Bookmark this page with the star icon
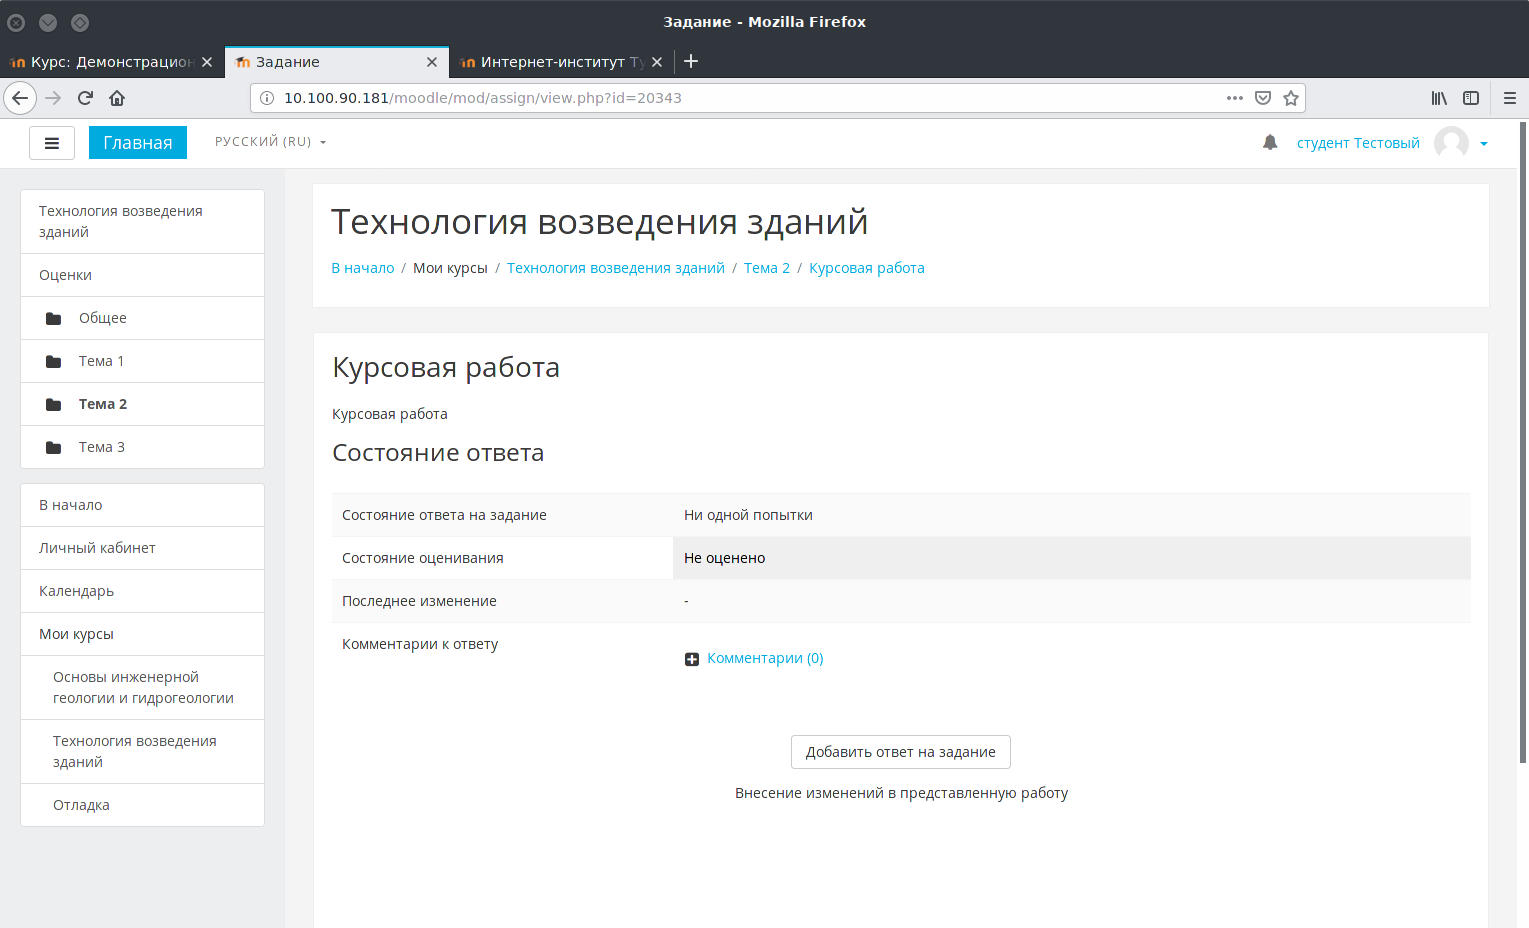This screenshot has width=1529, height=928. [1291, 98]
